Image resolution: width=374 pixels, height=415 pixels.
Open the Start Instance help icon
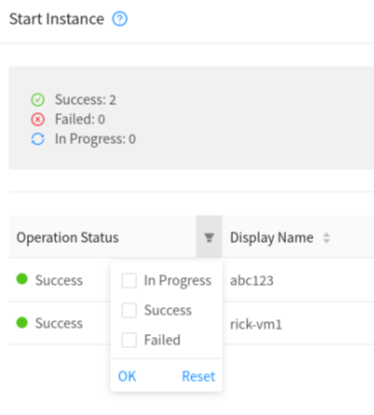(120, 19)
